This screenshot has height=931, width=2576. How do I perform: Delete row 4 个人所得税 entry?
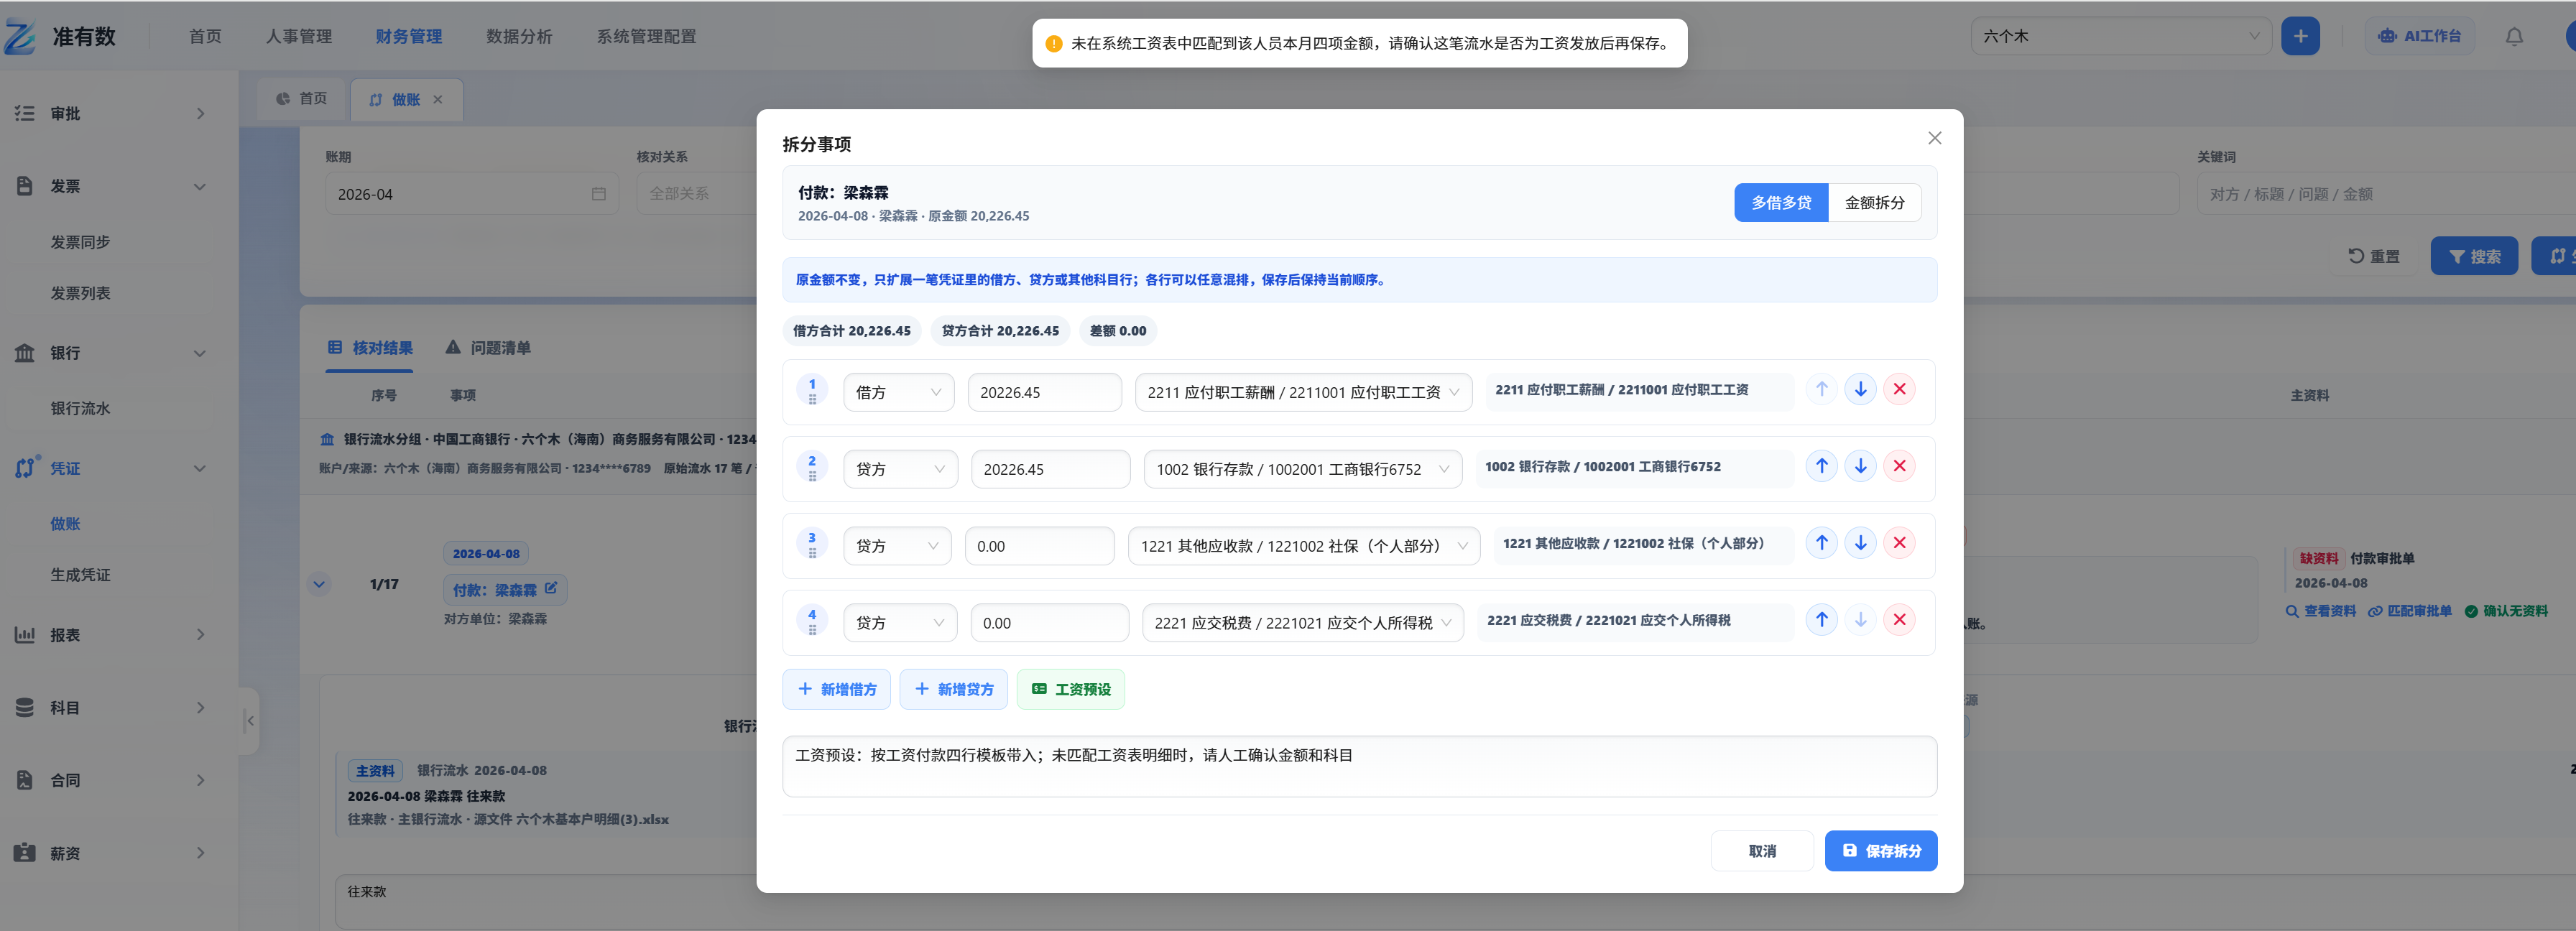coord(1899,620)
